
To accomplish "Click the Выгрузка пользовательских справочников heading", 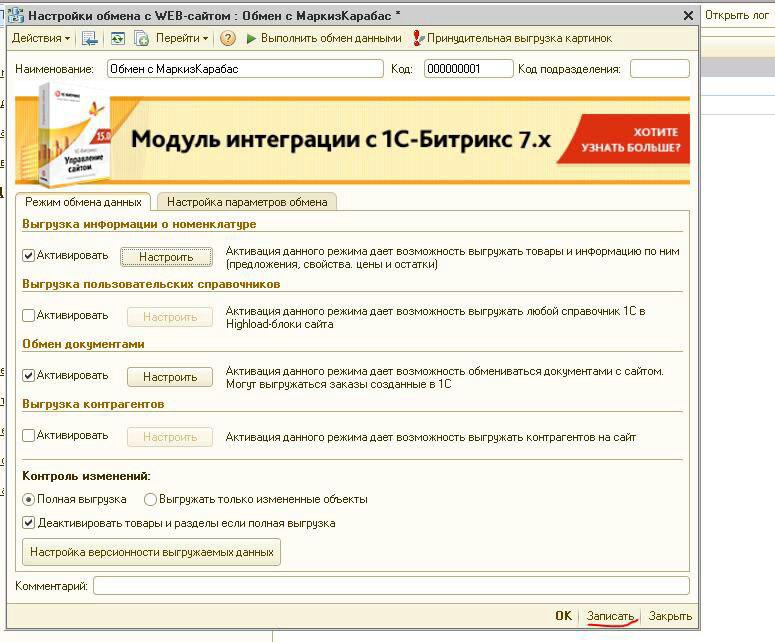I will pyautogui.click(x=151, y=284).
